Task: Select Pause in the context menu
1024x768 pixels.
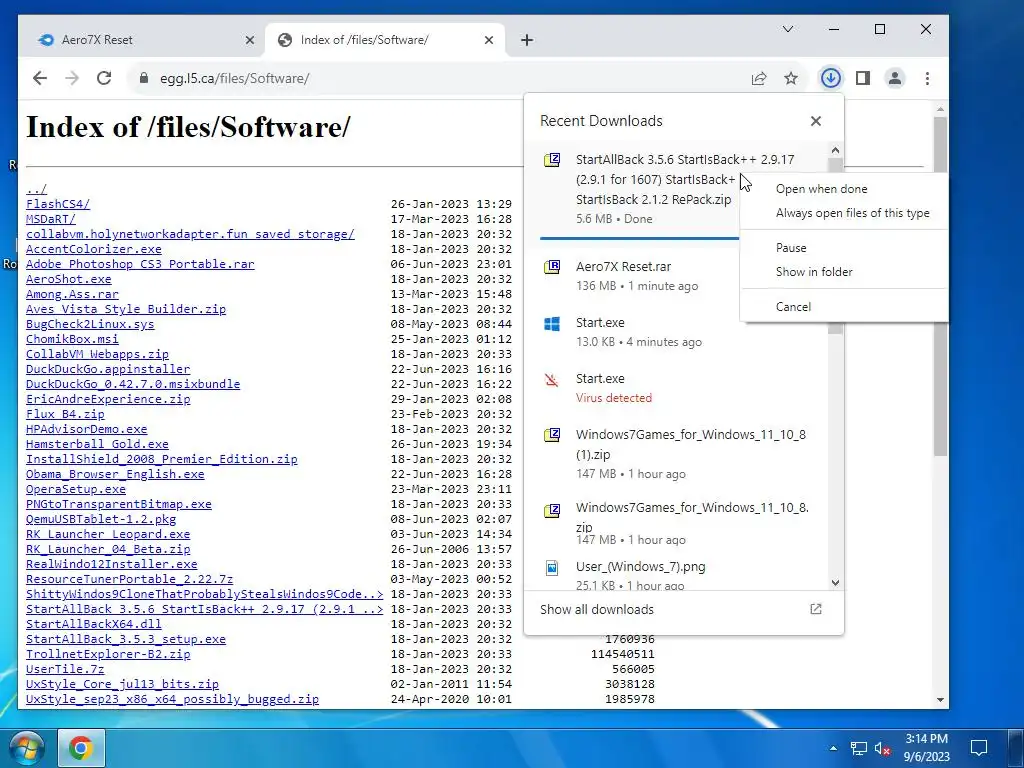Action: (791, 248)
